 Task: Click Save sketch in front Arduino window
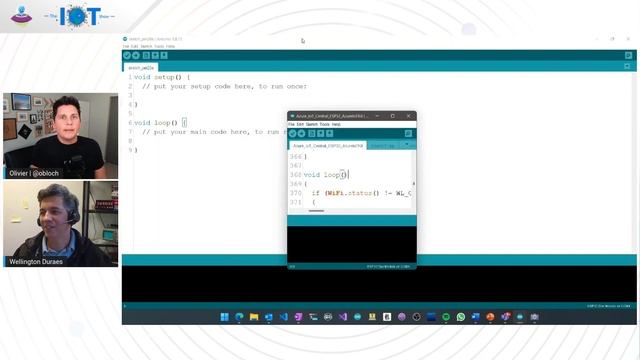[x=330, y=133]
